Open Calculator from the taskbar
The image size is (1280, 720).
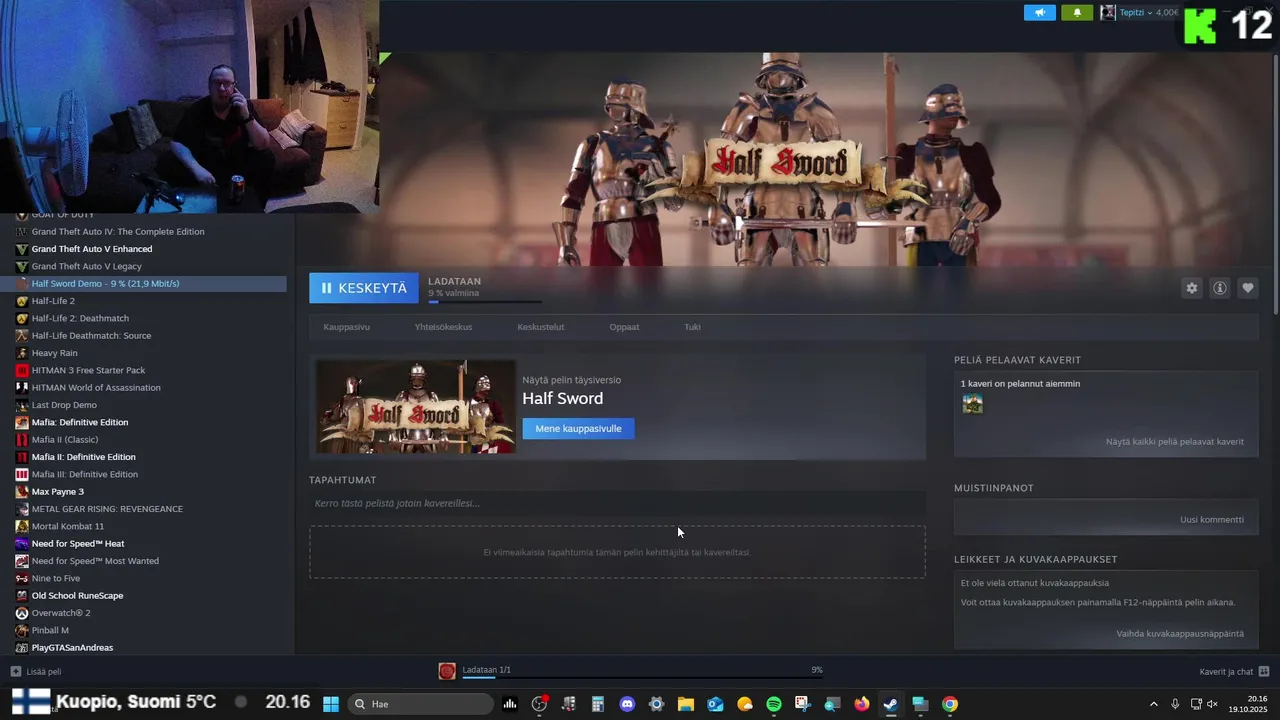(x=598, y=704)
